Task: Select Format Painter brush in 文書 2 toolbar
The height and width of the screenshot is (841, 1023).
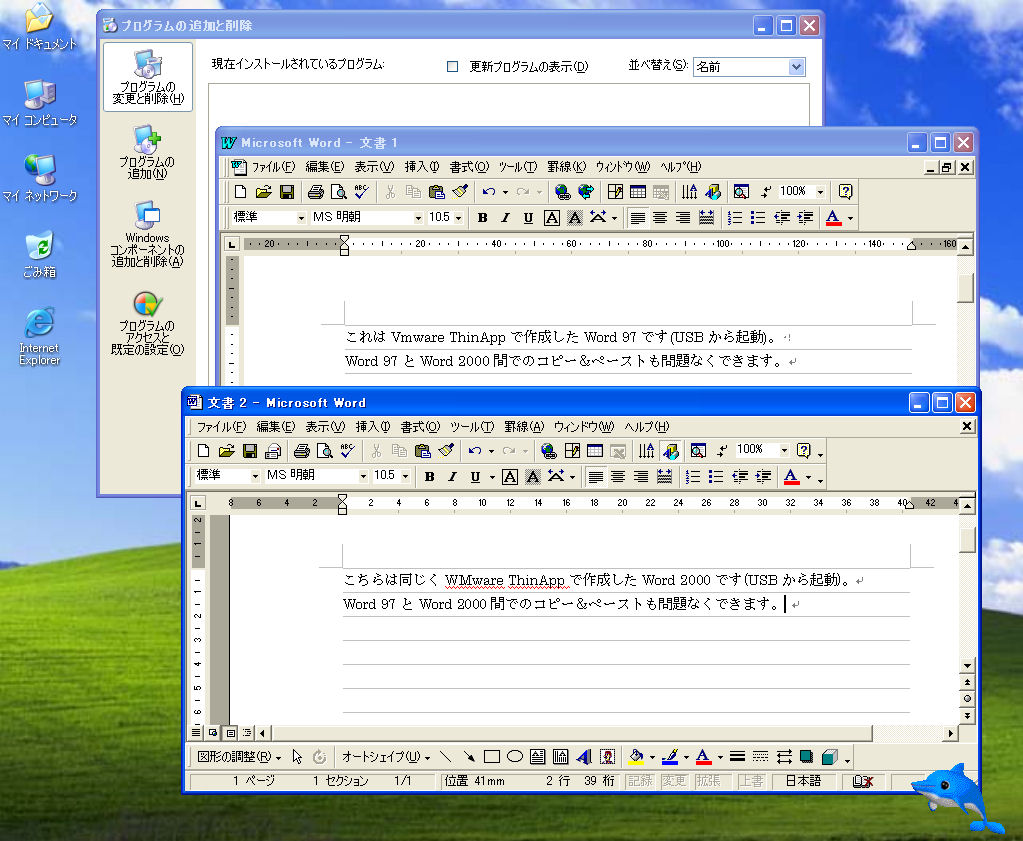Action: (x=446, y=450)
